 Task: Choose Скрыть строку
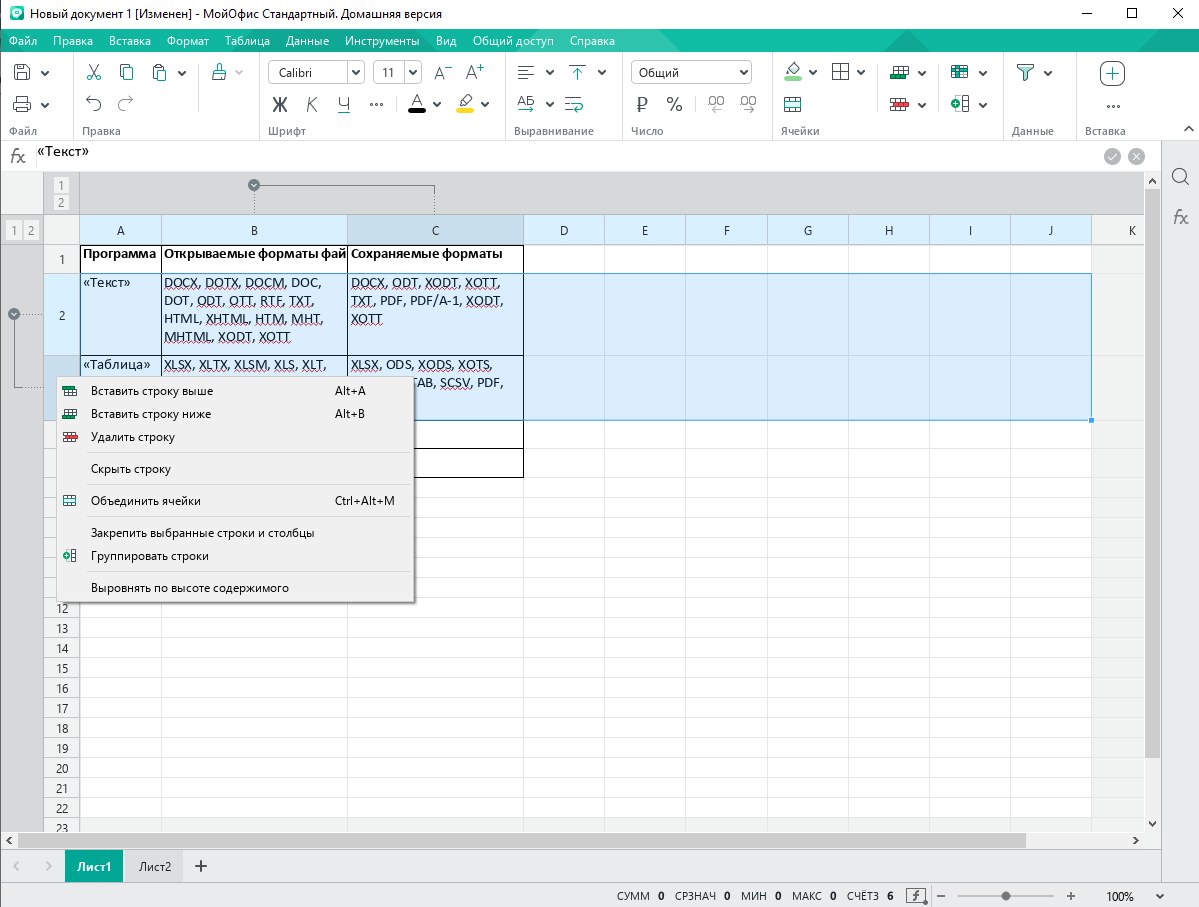pos(236,470)
